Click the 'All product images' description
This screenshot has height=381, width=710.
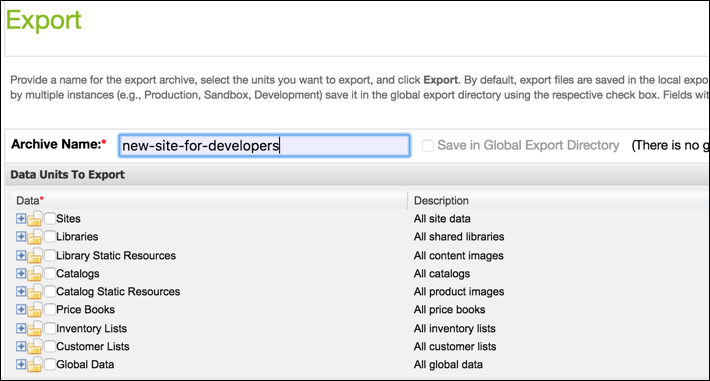coord(459,292)
